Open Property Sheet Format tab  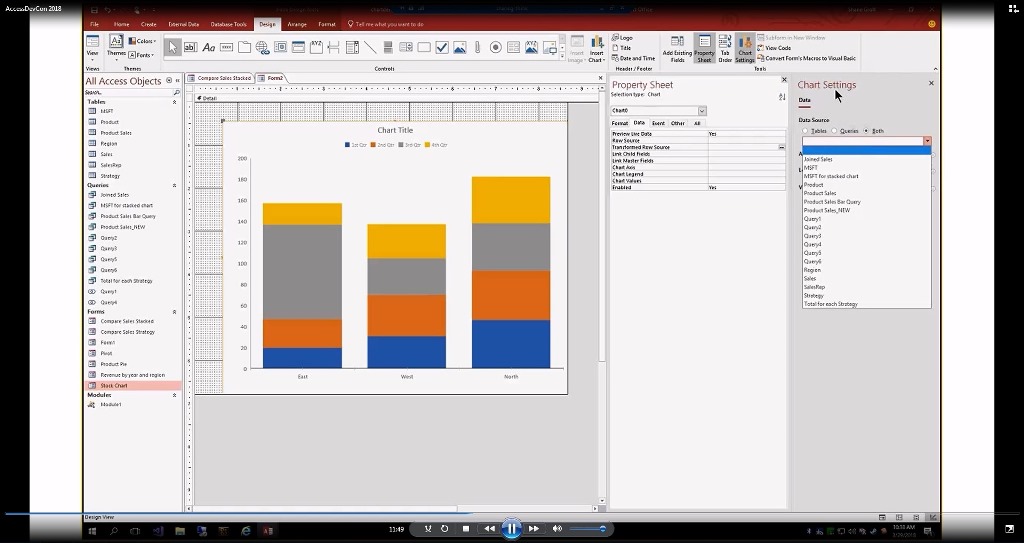[619, 123]
